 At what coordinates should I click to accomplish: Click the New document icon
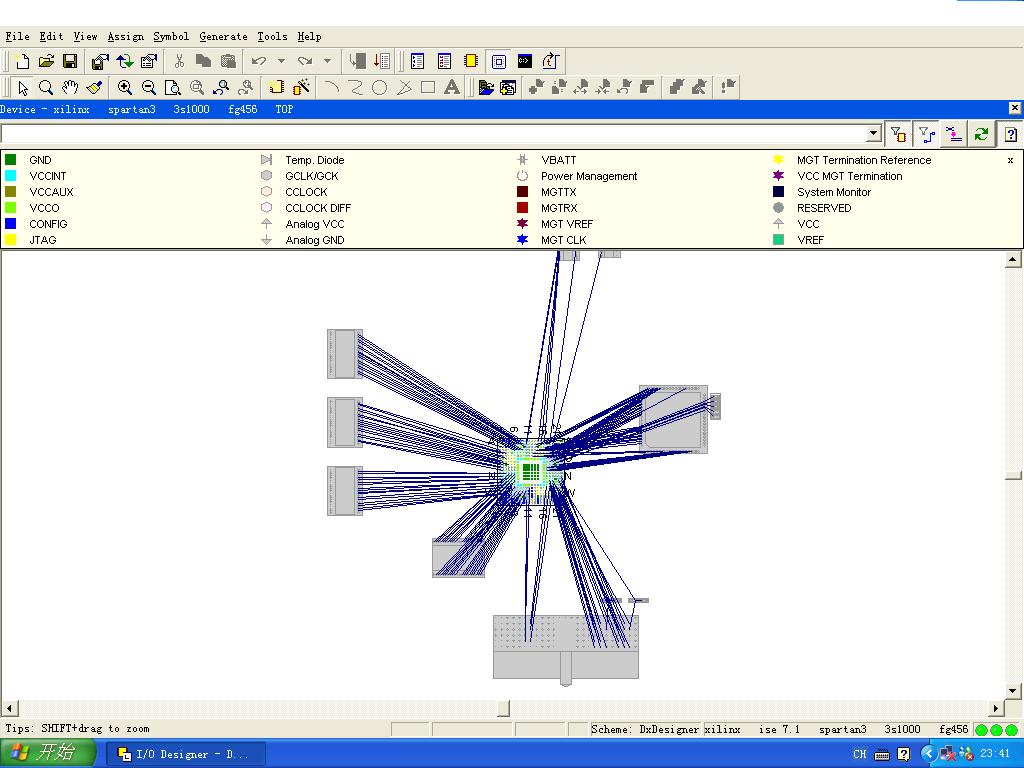pos(22,61)
